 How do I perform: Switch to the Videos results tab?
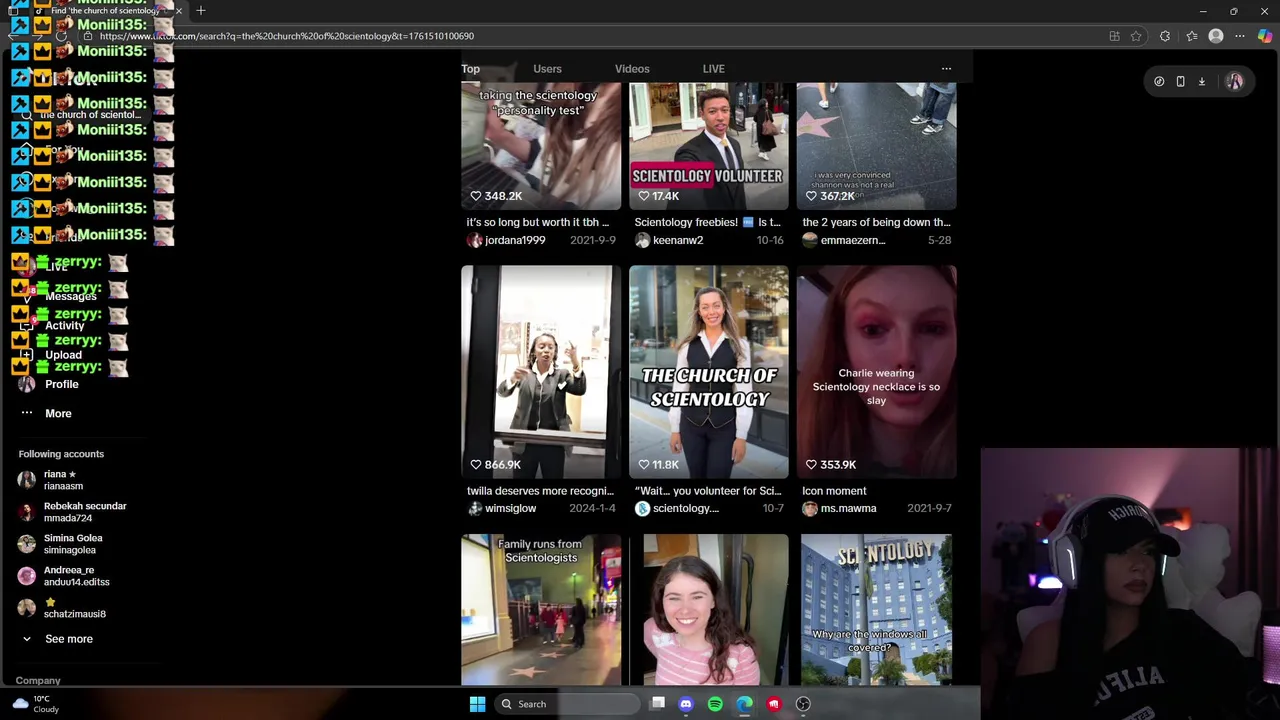click(x=632, y=69)
